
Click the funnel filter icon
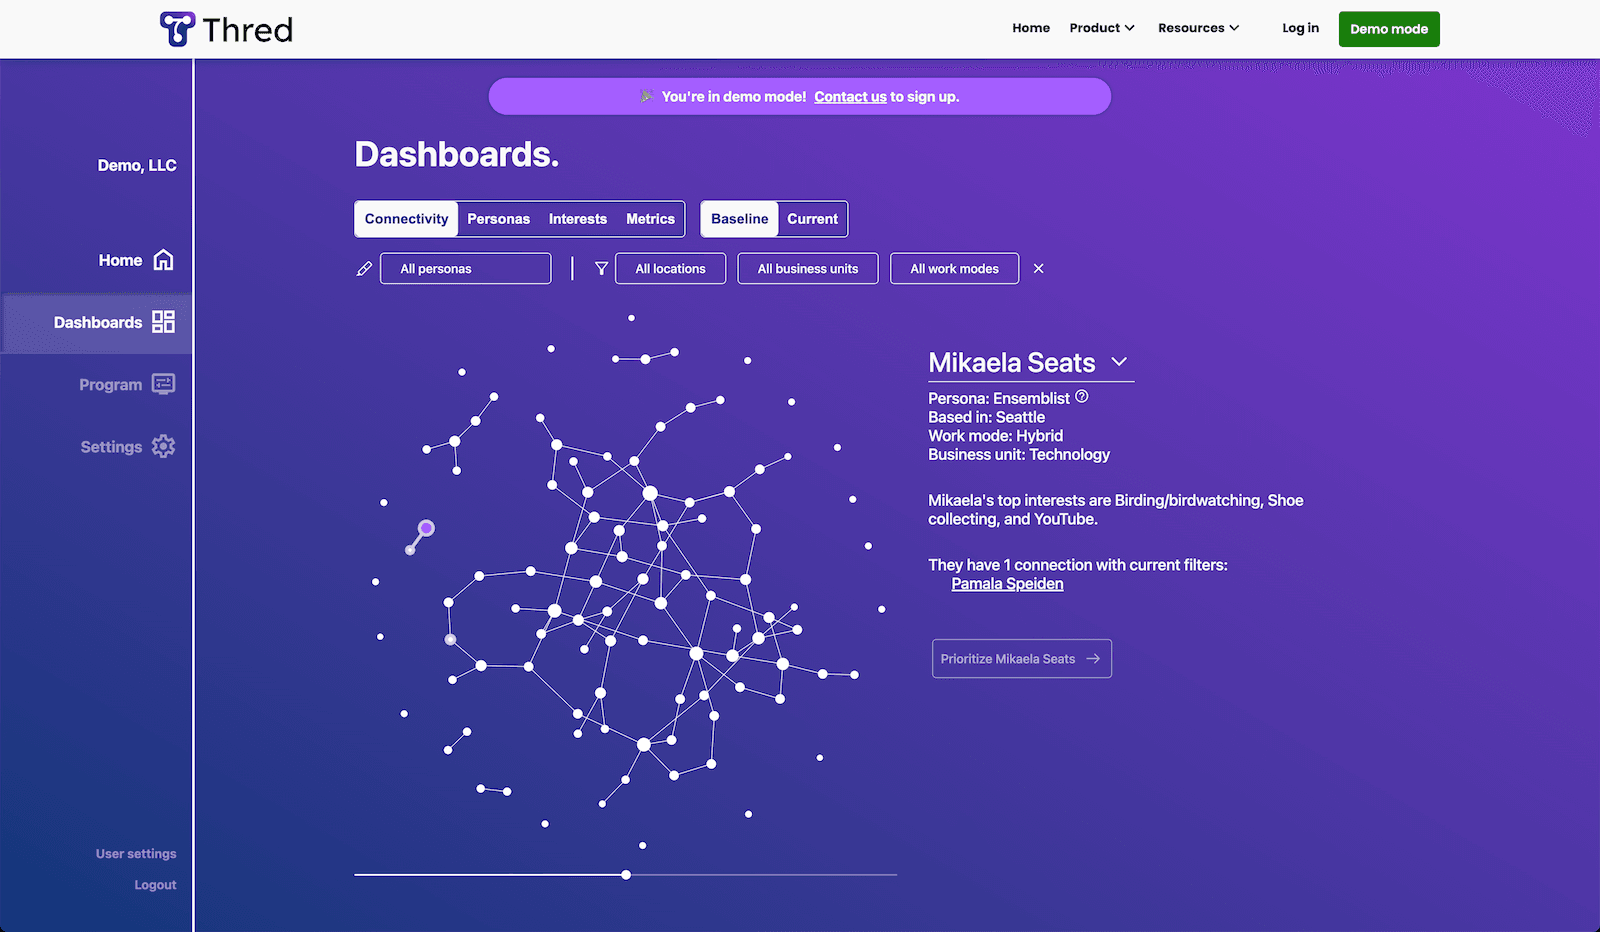[601, 269]
